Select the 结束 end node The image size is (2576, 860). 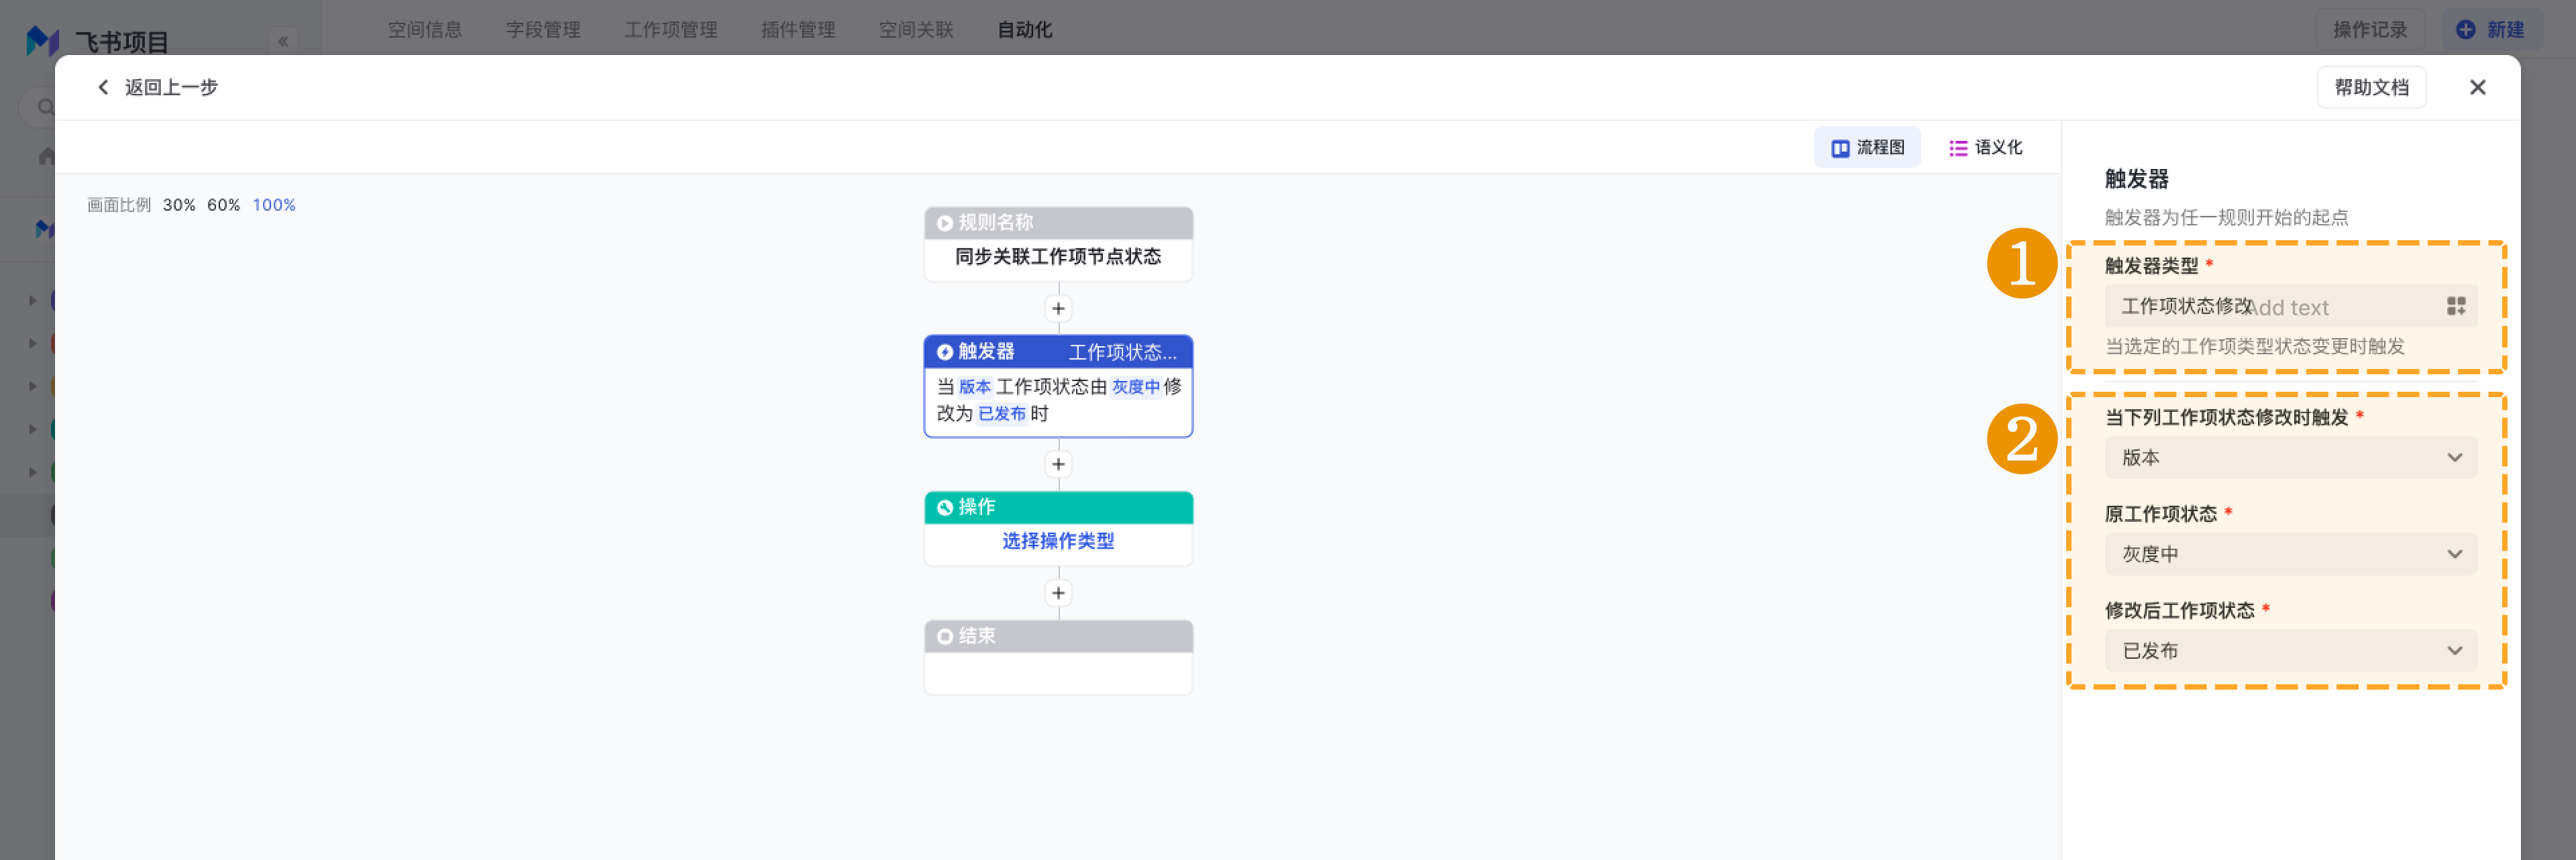pos(1058,657)
